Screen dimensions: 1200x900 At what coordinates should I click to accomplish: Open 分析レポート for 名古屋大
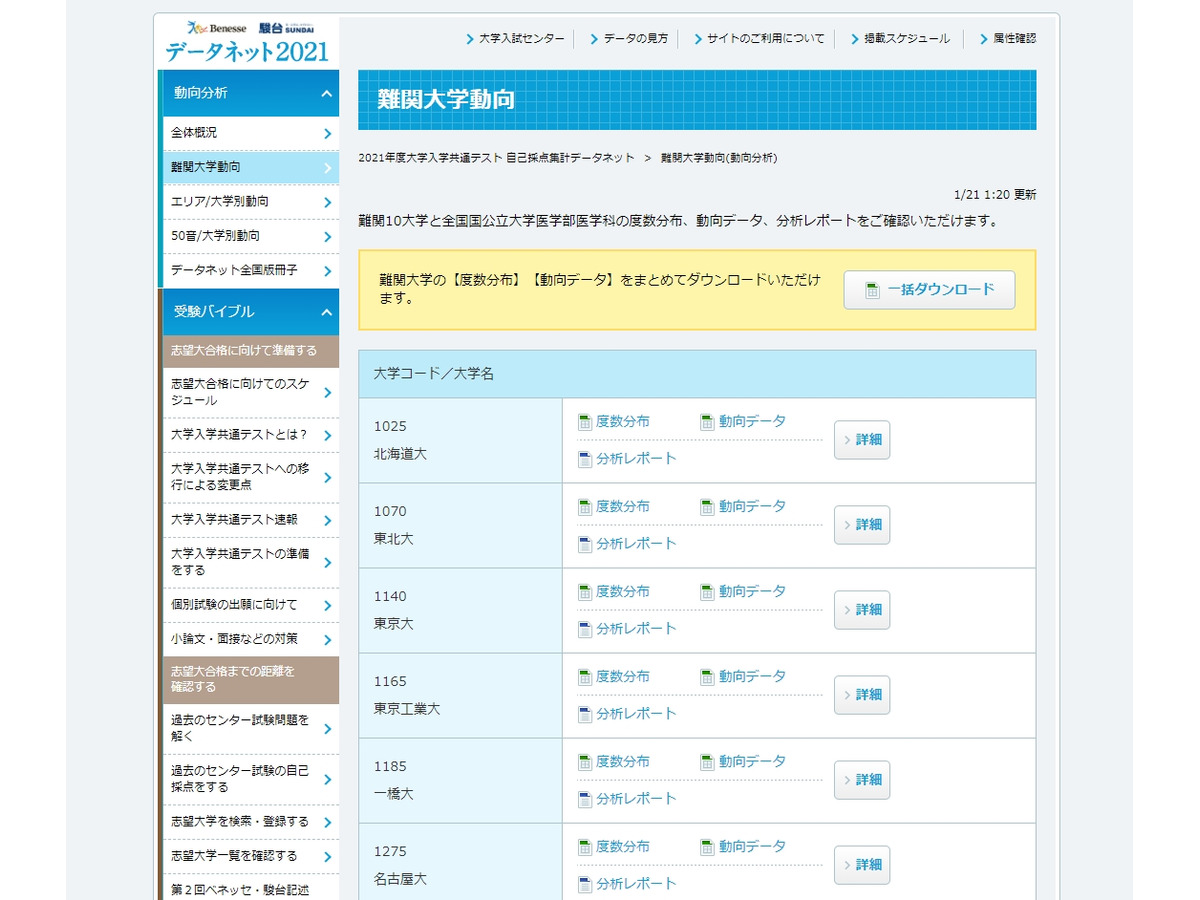(x=628, y=884)
